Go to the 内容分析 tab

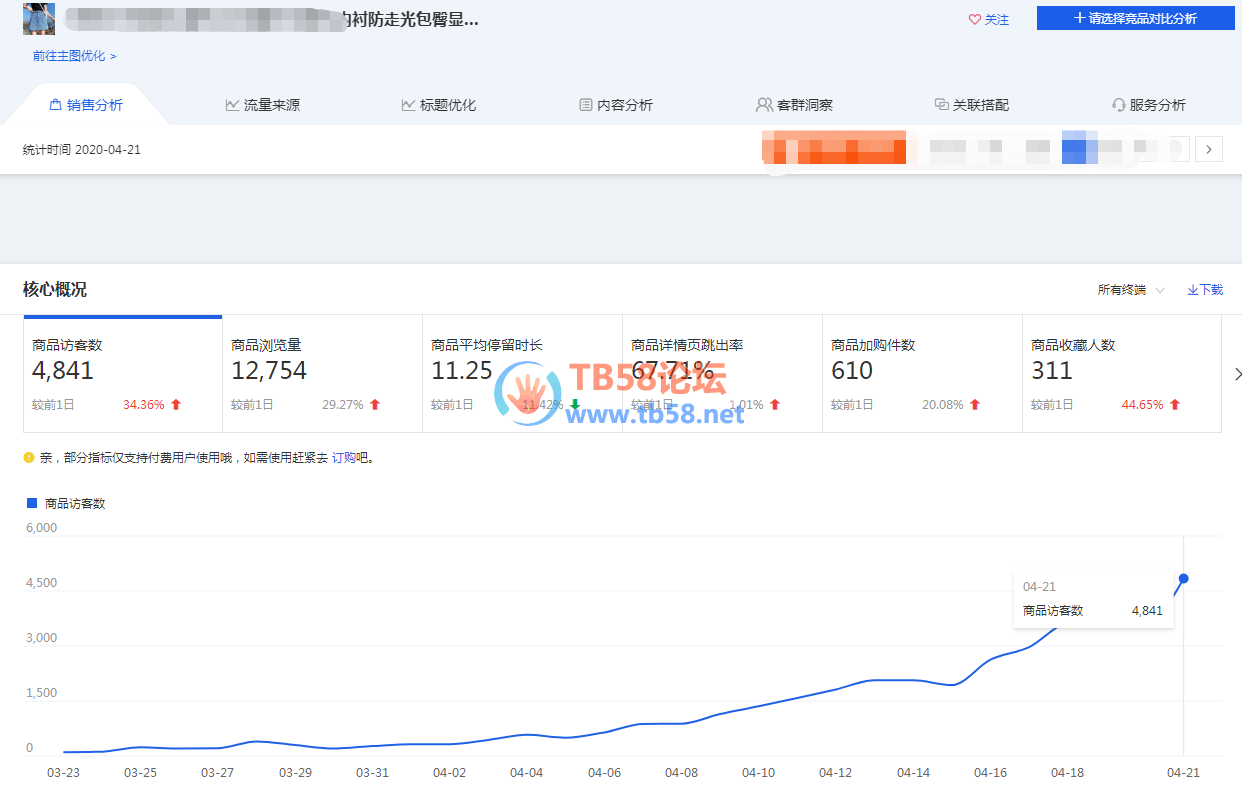click(x=616, y=105)
